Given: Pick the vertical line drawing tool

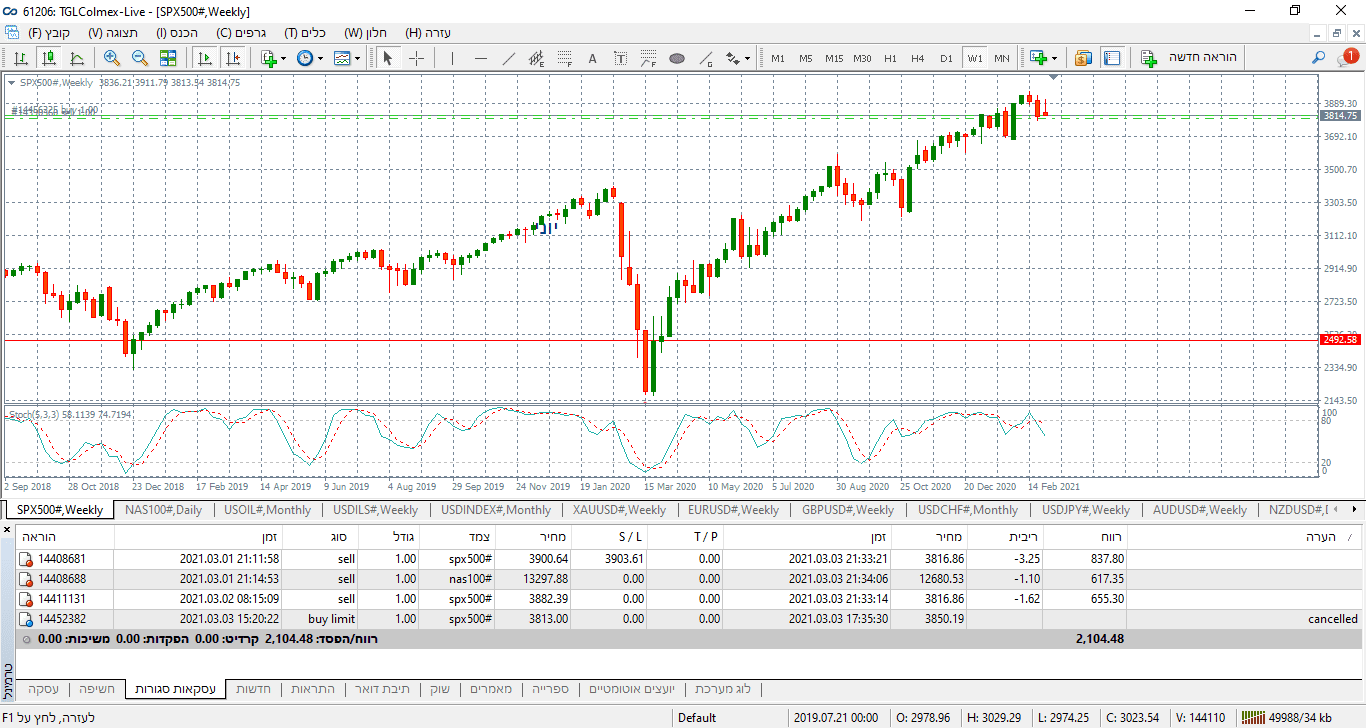Looking at the screenshot, I should pyautogui.click(x=452, y=58).
